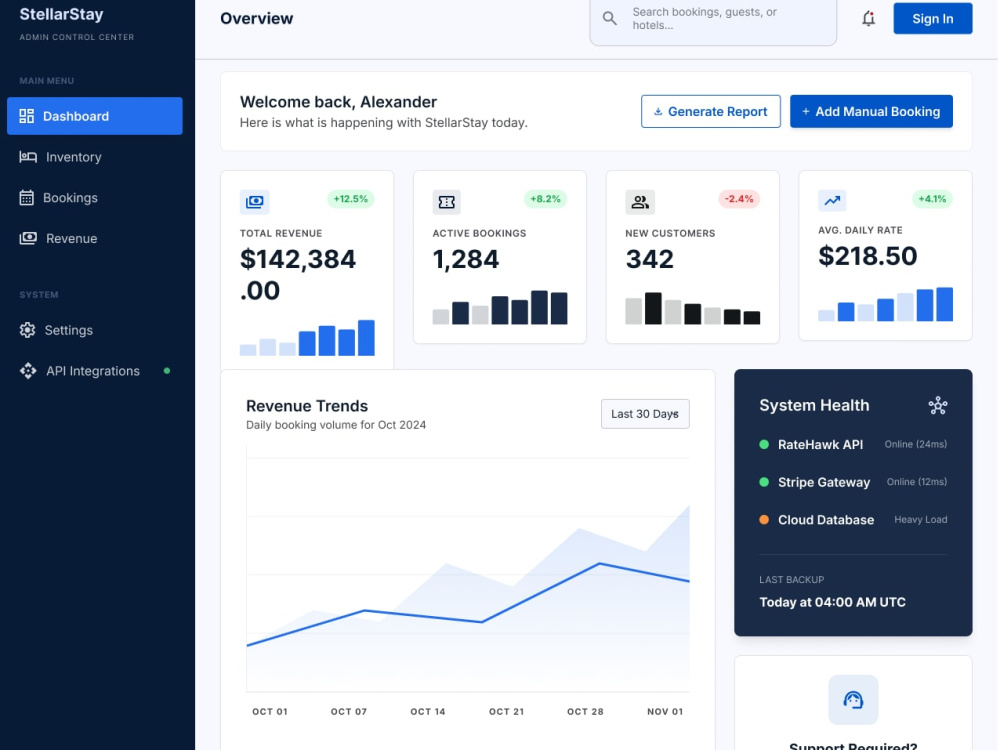This screenshot has height=750, width=1000.
Task: Click the Settings gear icon
Action: point(27,330)
